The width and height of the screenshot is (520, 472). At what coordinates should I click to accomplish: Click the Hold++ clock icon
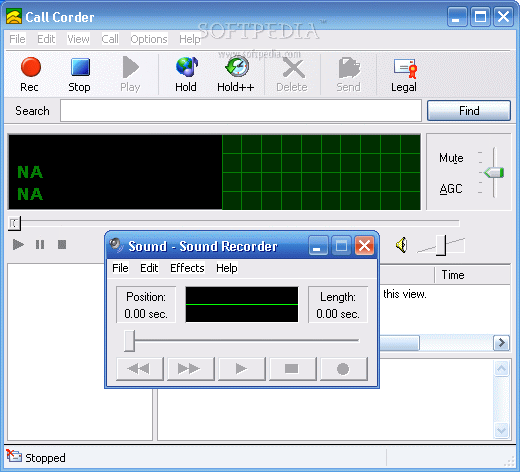237,66
